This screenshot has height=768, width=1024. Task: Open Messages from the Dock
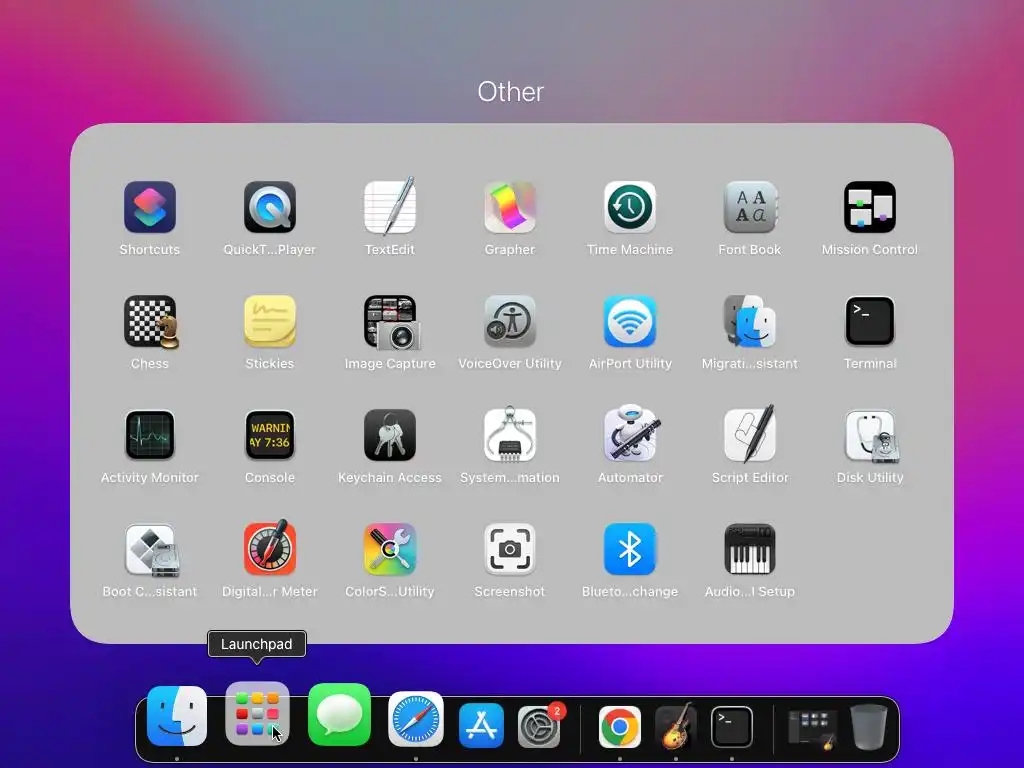[x=340, y=714]
